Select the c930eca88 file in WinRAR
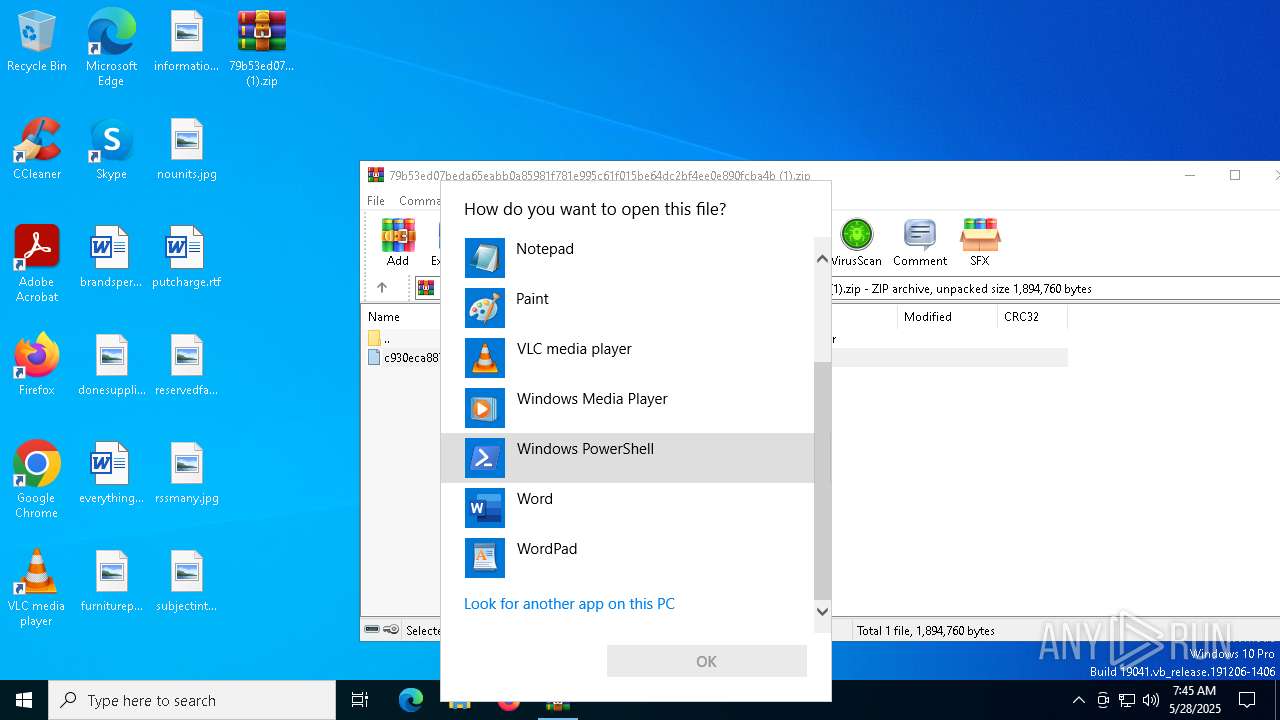This screenshot has width=1280, height=720. pos(404,357)
